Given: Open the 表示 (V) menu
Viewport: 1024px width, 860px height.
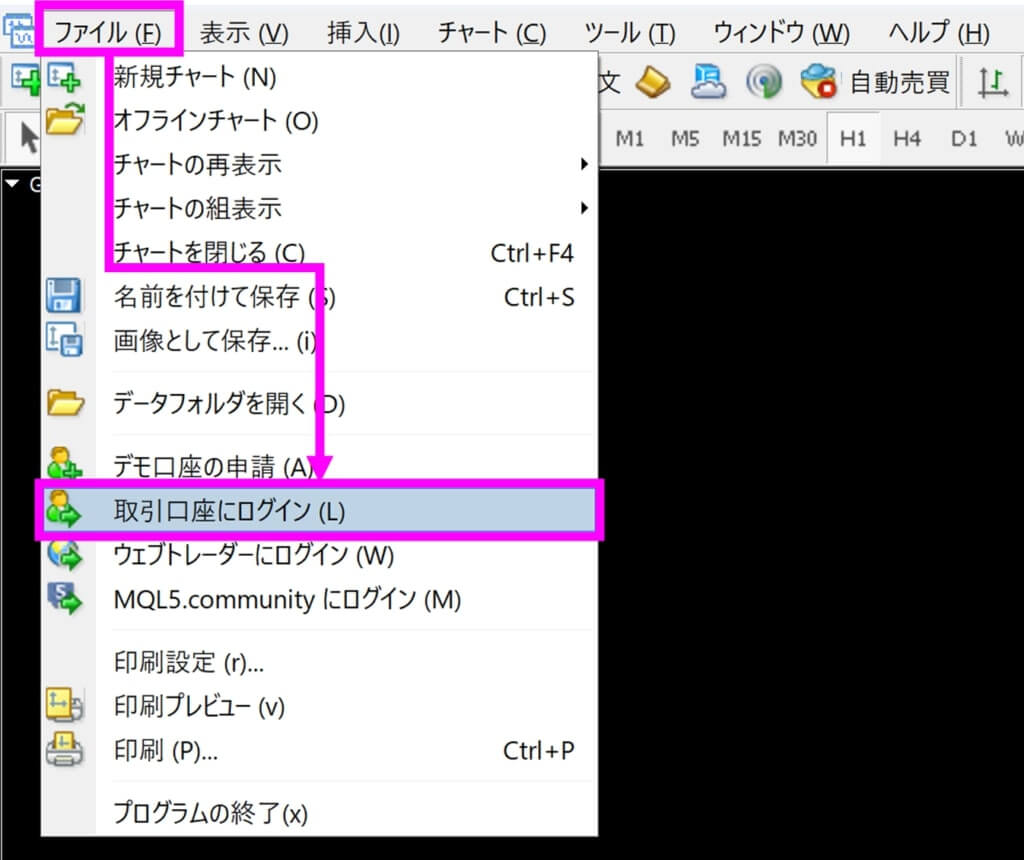Looking at the screenshot, I should tap(244, 33).
